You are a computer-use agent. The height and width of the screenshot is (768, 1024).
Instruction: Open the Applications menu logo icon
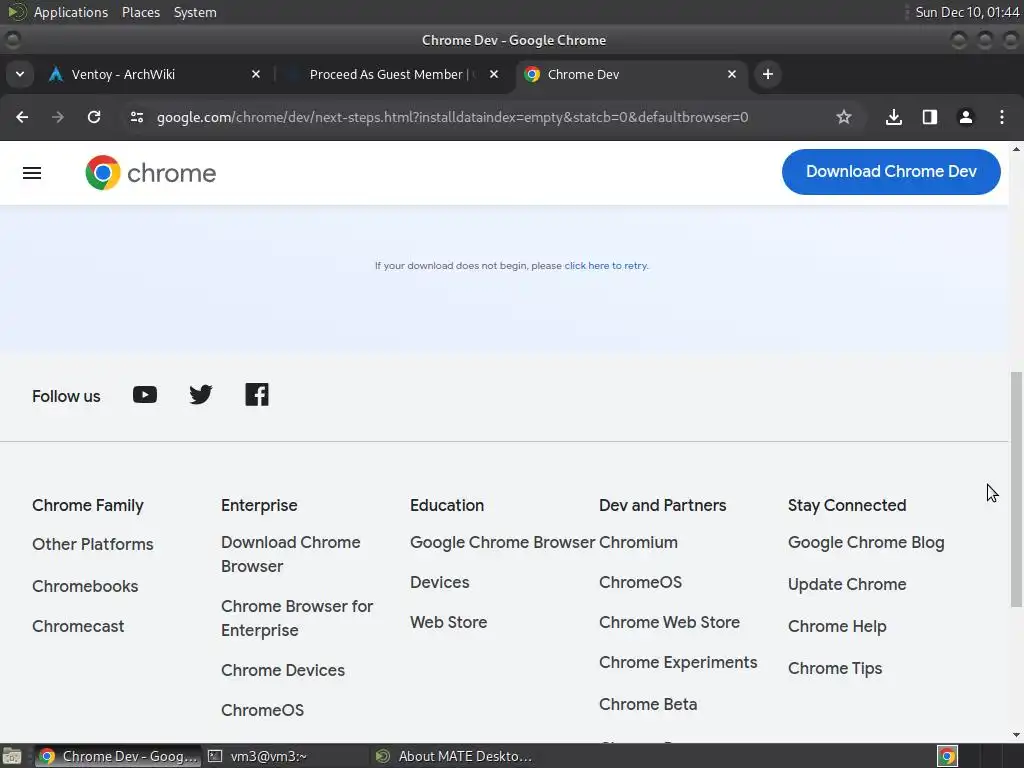coord(16,12)
